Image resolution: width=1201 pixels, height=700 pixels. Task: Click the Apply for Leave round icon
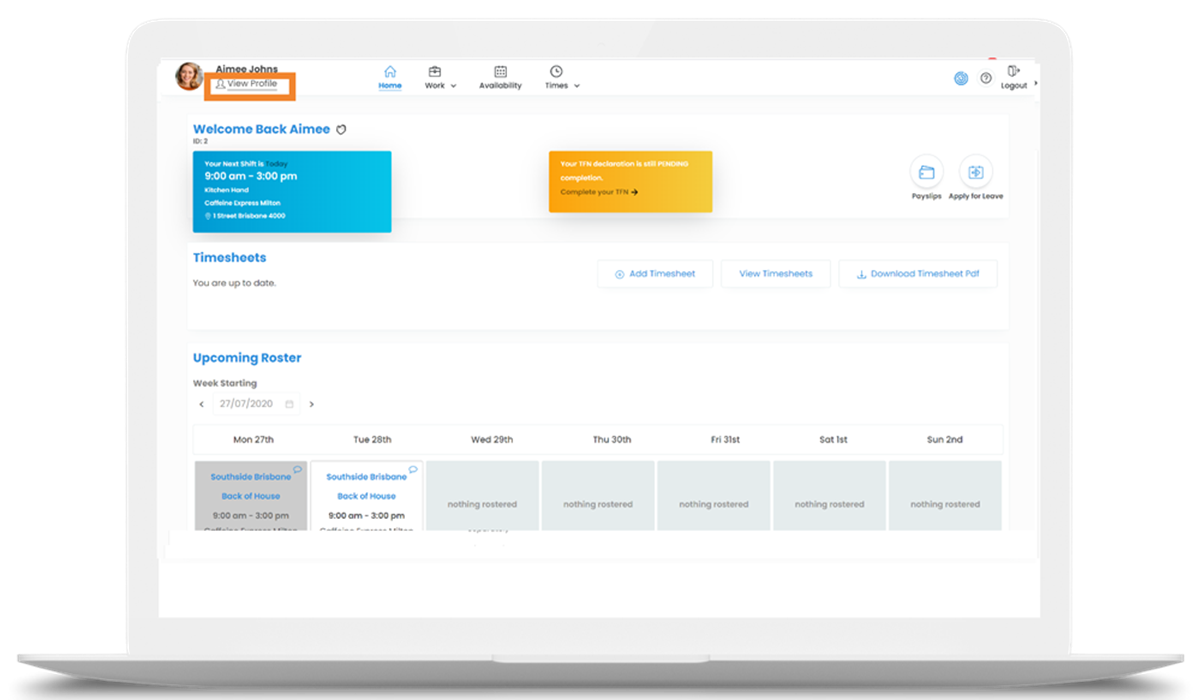click(976, 173)
